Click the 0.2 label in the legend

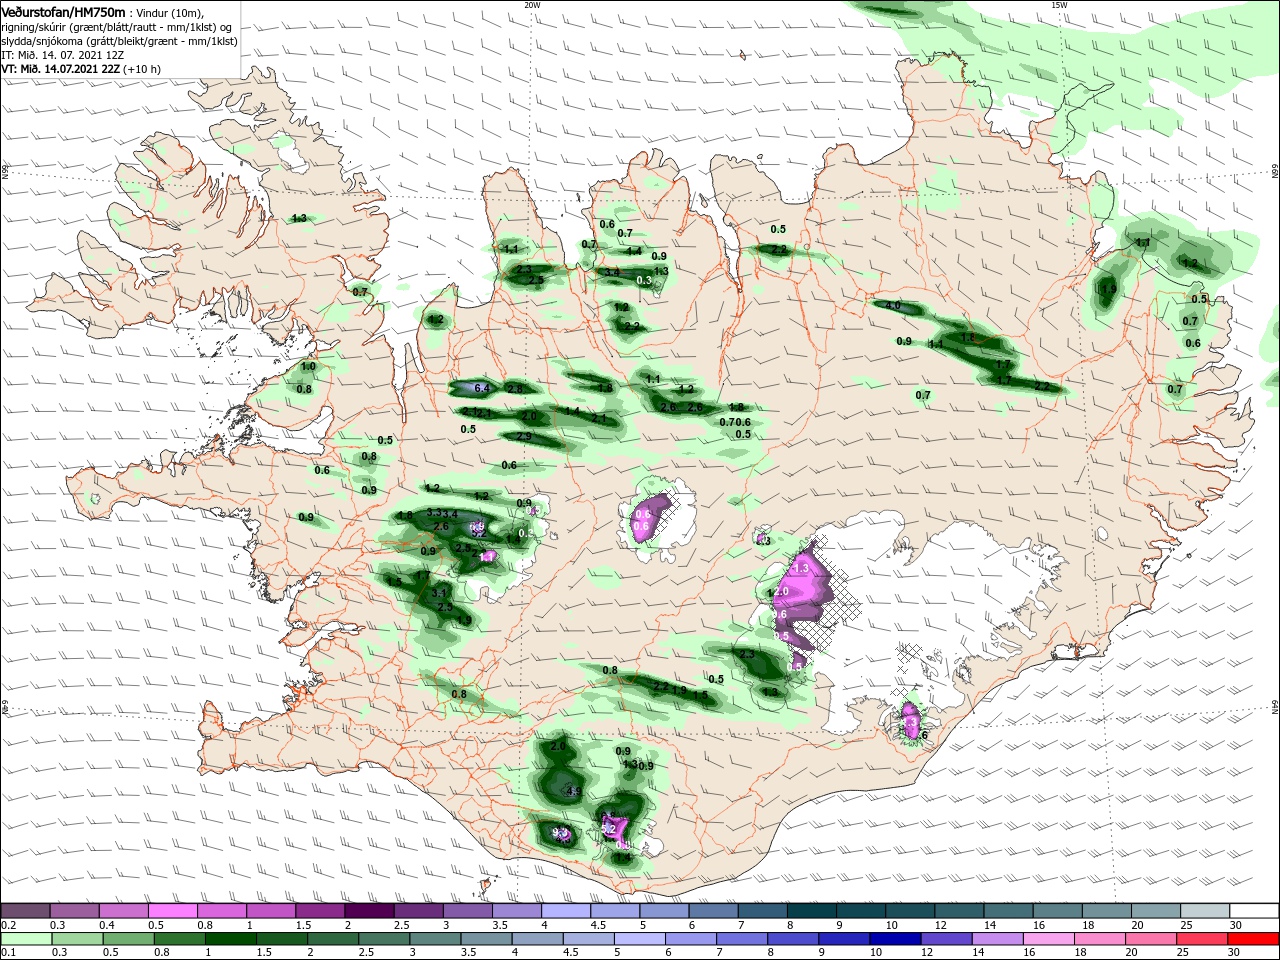(8, 925)
